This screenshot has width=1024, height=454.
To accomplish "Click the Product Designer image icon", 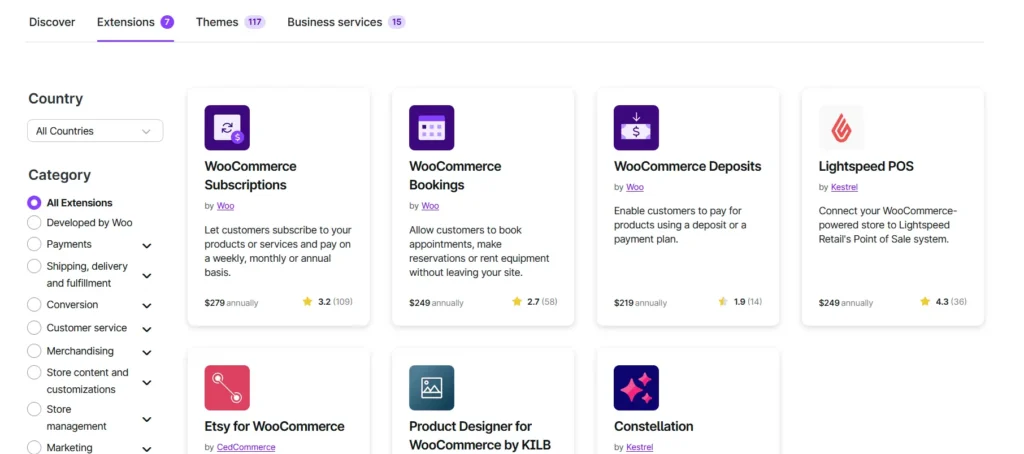I will pos(431,388).
